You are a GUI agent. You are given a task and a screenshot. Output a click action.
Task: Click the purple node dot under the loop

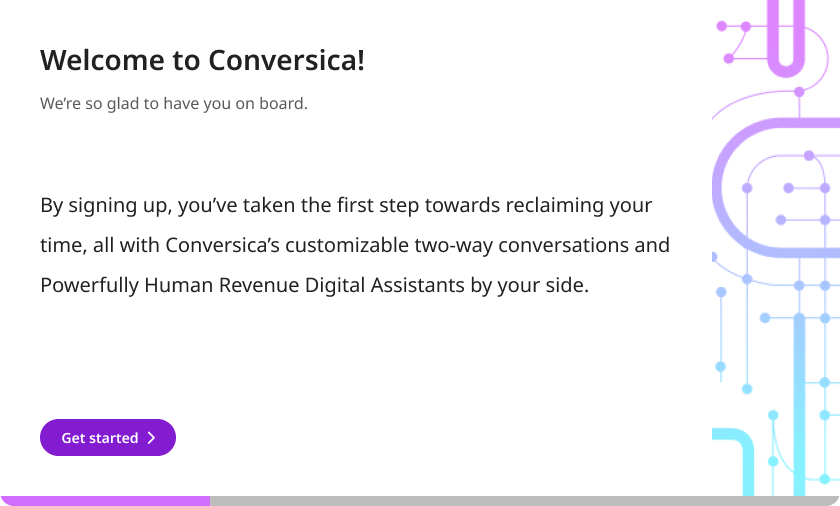click(799, 92)
